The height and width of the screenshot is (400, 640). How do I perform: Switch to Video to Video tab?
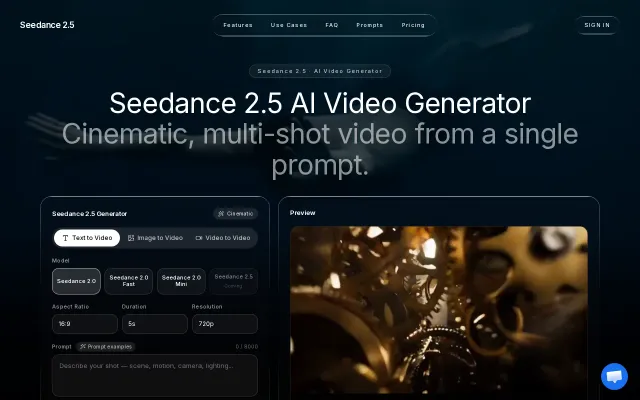pos(223,238)
